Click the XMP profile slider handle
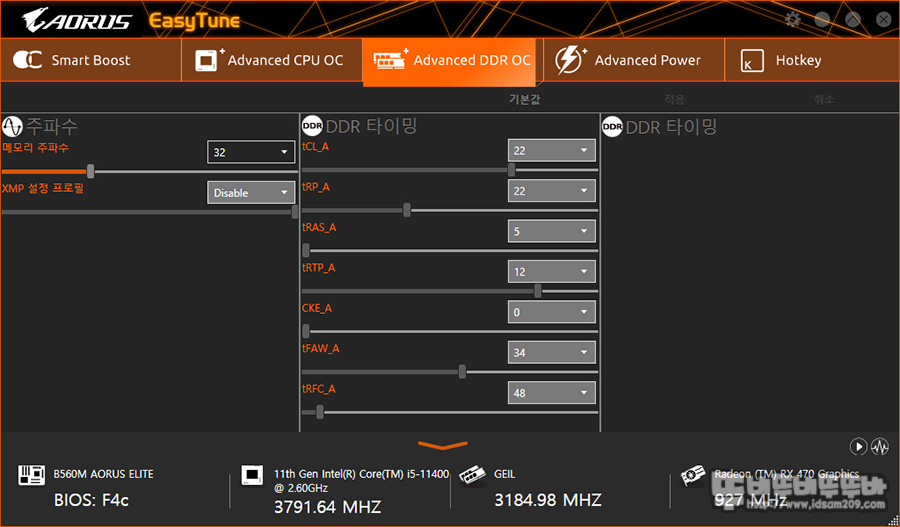 pyautogui.click(x=295, y=212)
